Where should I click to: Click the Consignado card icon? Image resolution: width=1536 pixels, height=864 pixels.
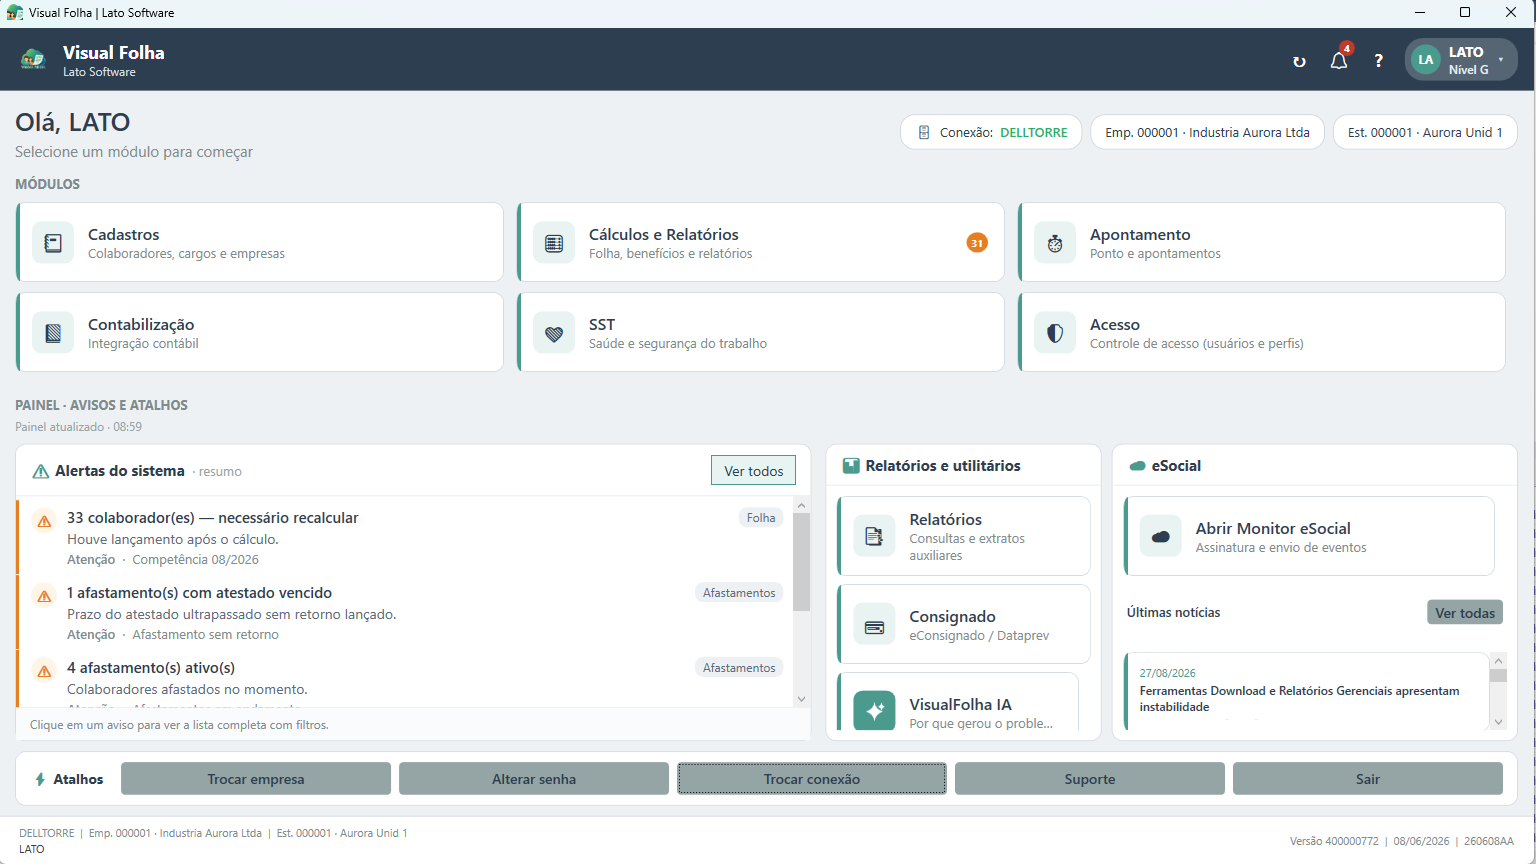[x=874, y=625]
